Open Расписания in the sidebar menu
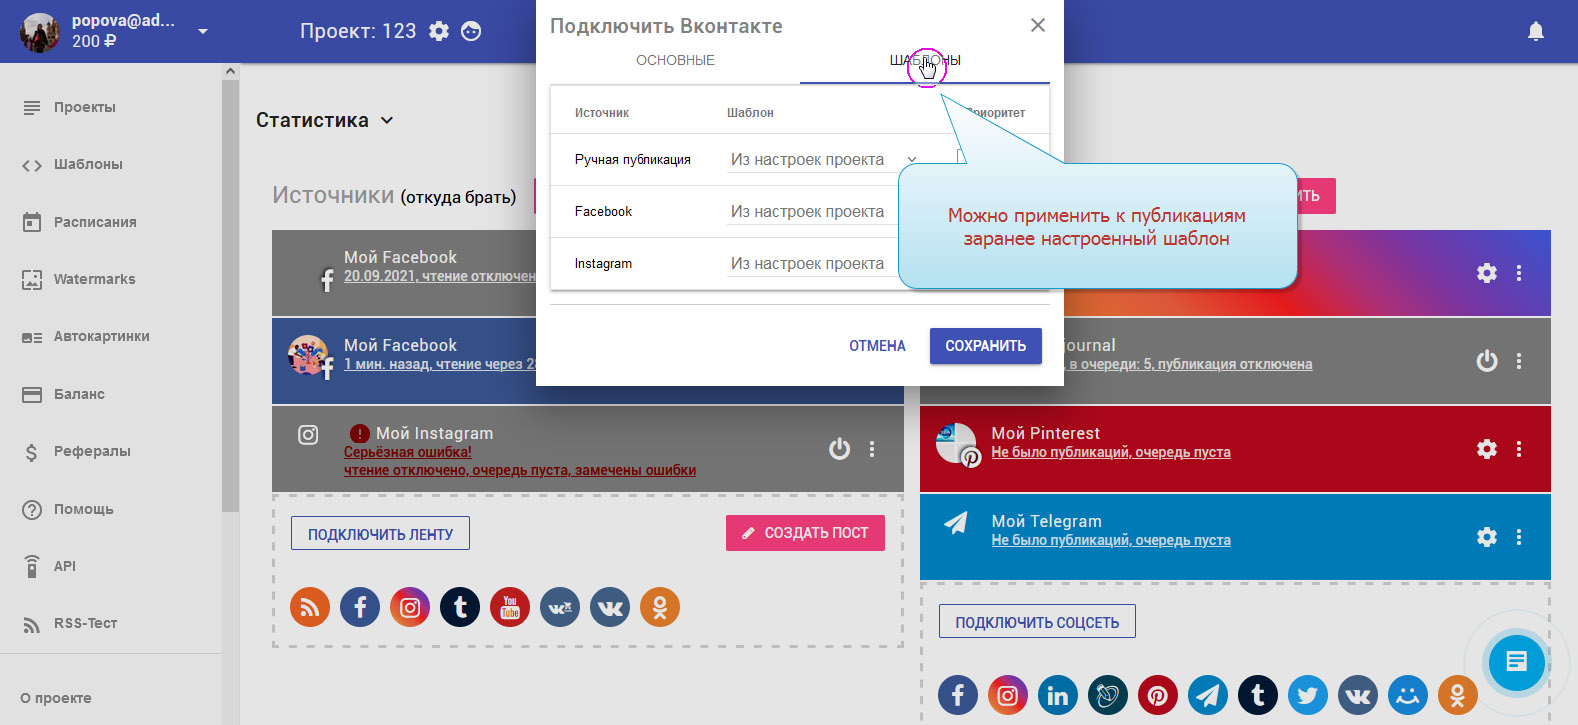This screenshot has width=1578, height=725. [95, 222]
